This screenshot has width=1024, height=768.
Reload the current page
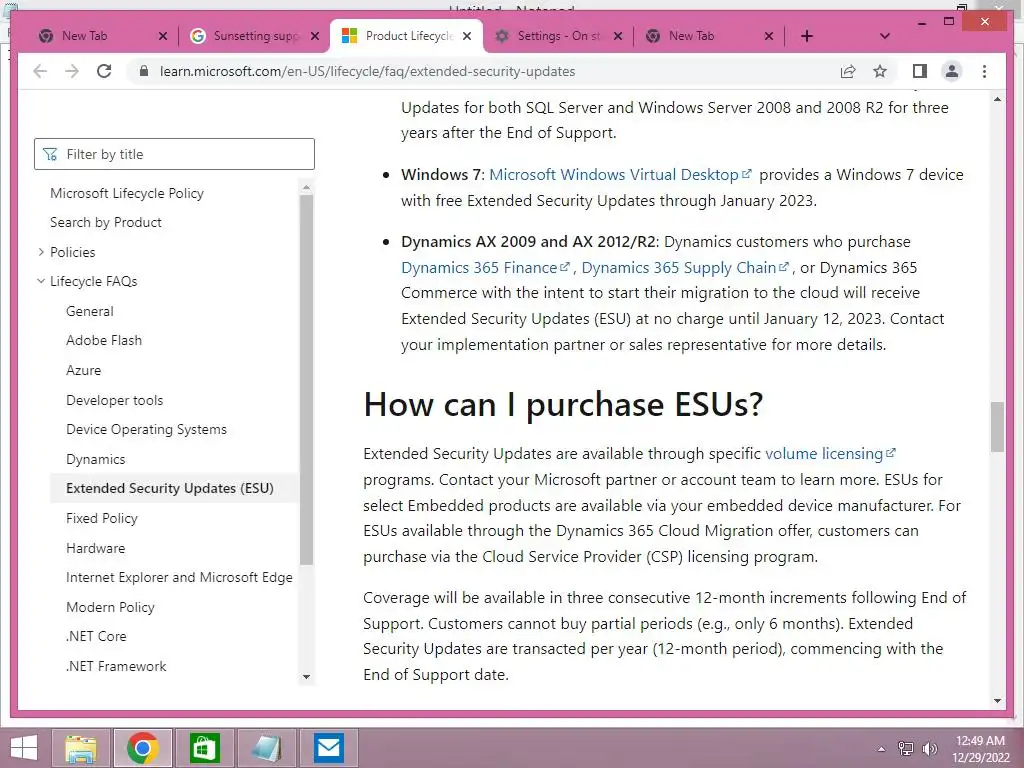pyautogui.click(x=104, y=71)
